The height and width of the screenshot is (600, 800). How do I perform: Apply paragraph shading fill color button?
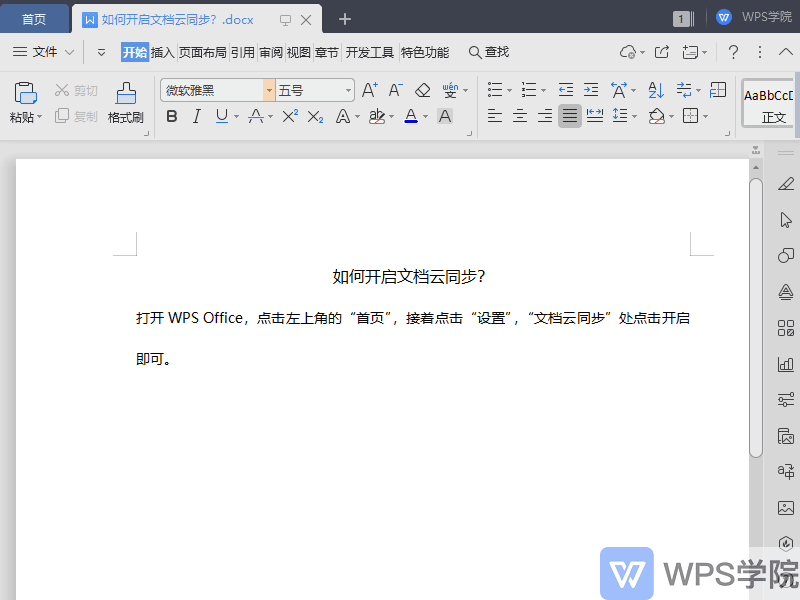coord(657,116)
